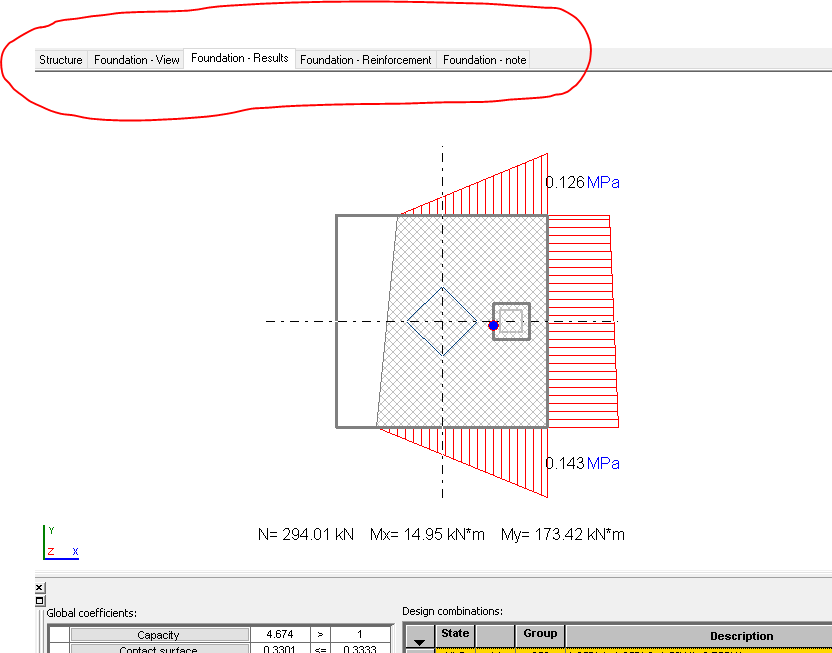Click the XYZ coordinate axes icon
832x653 pixels.
pyautogui.click(x=51, y=538)
